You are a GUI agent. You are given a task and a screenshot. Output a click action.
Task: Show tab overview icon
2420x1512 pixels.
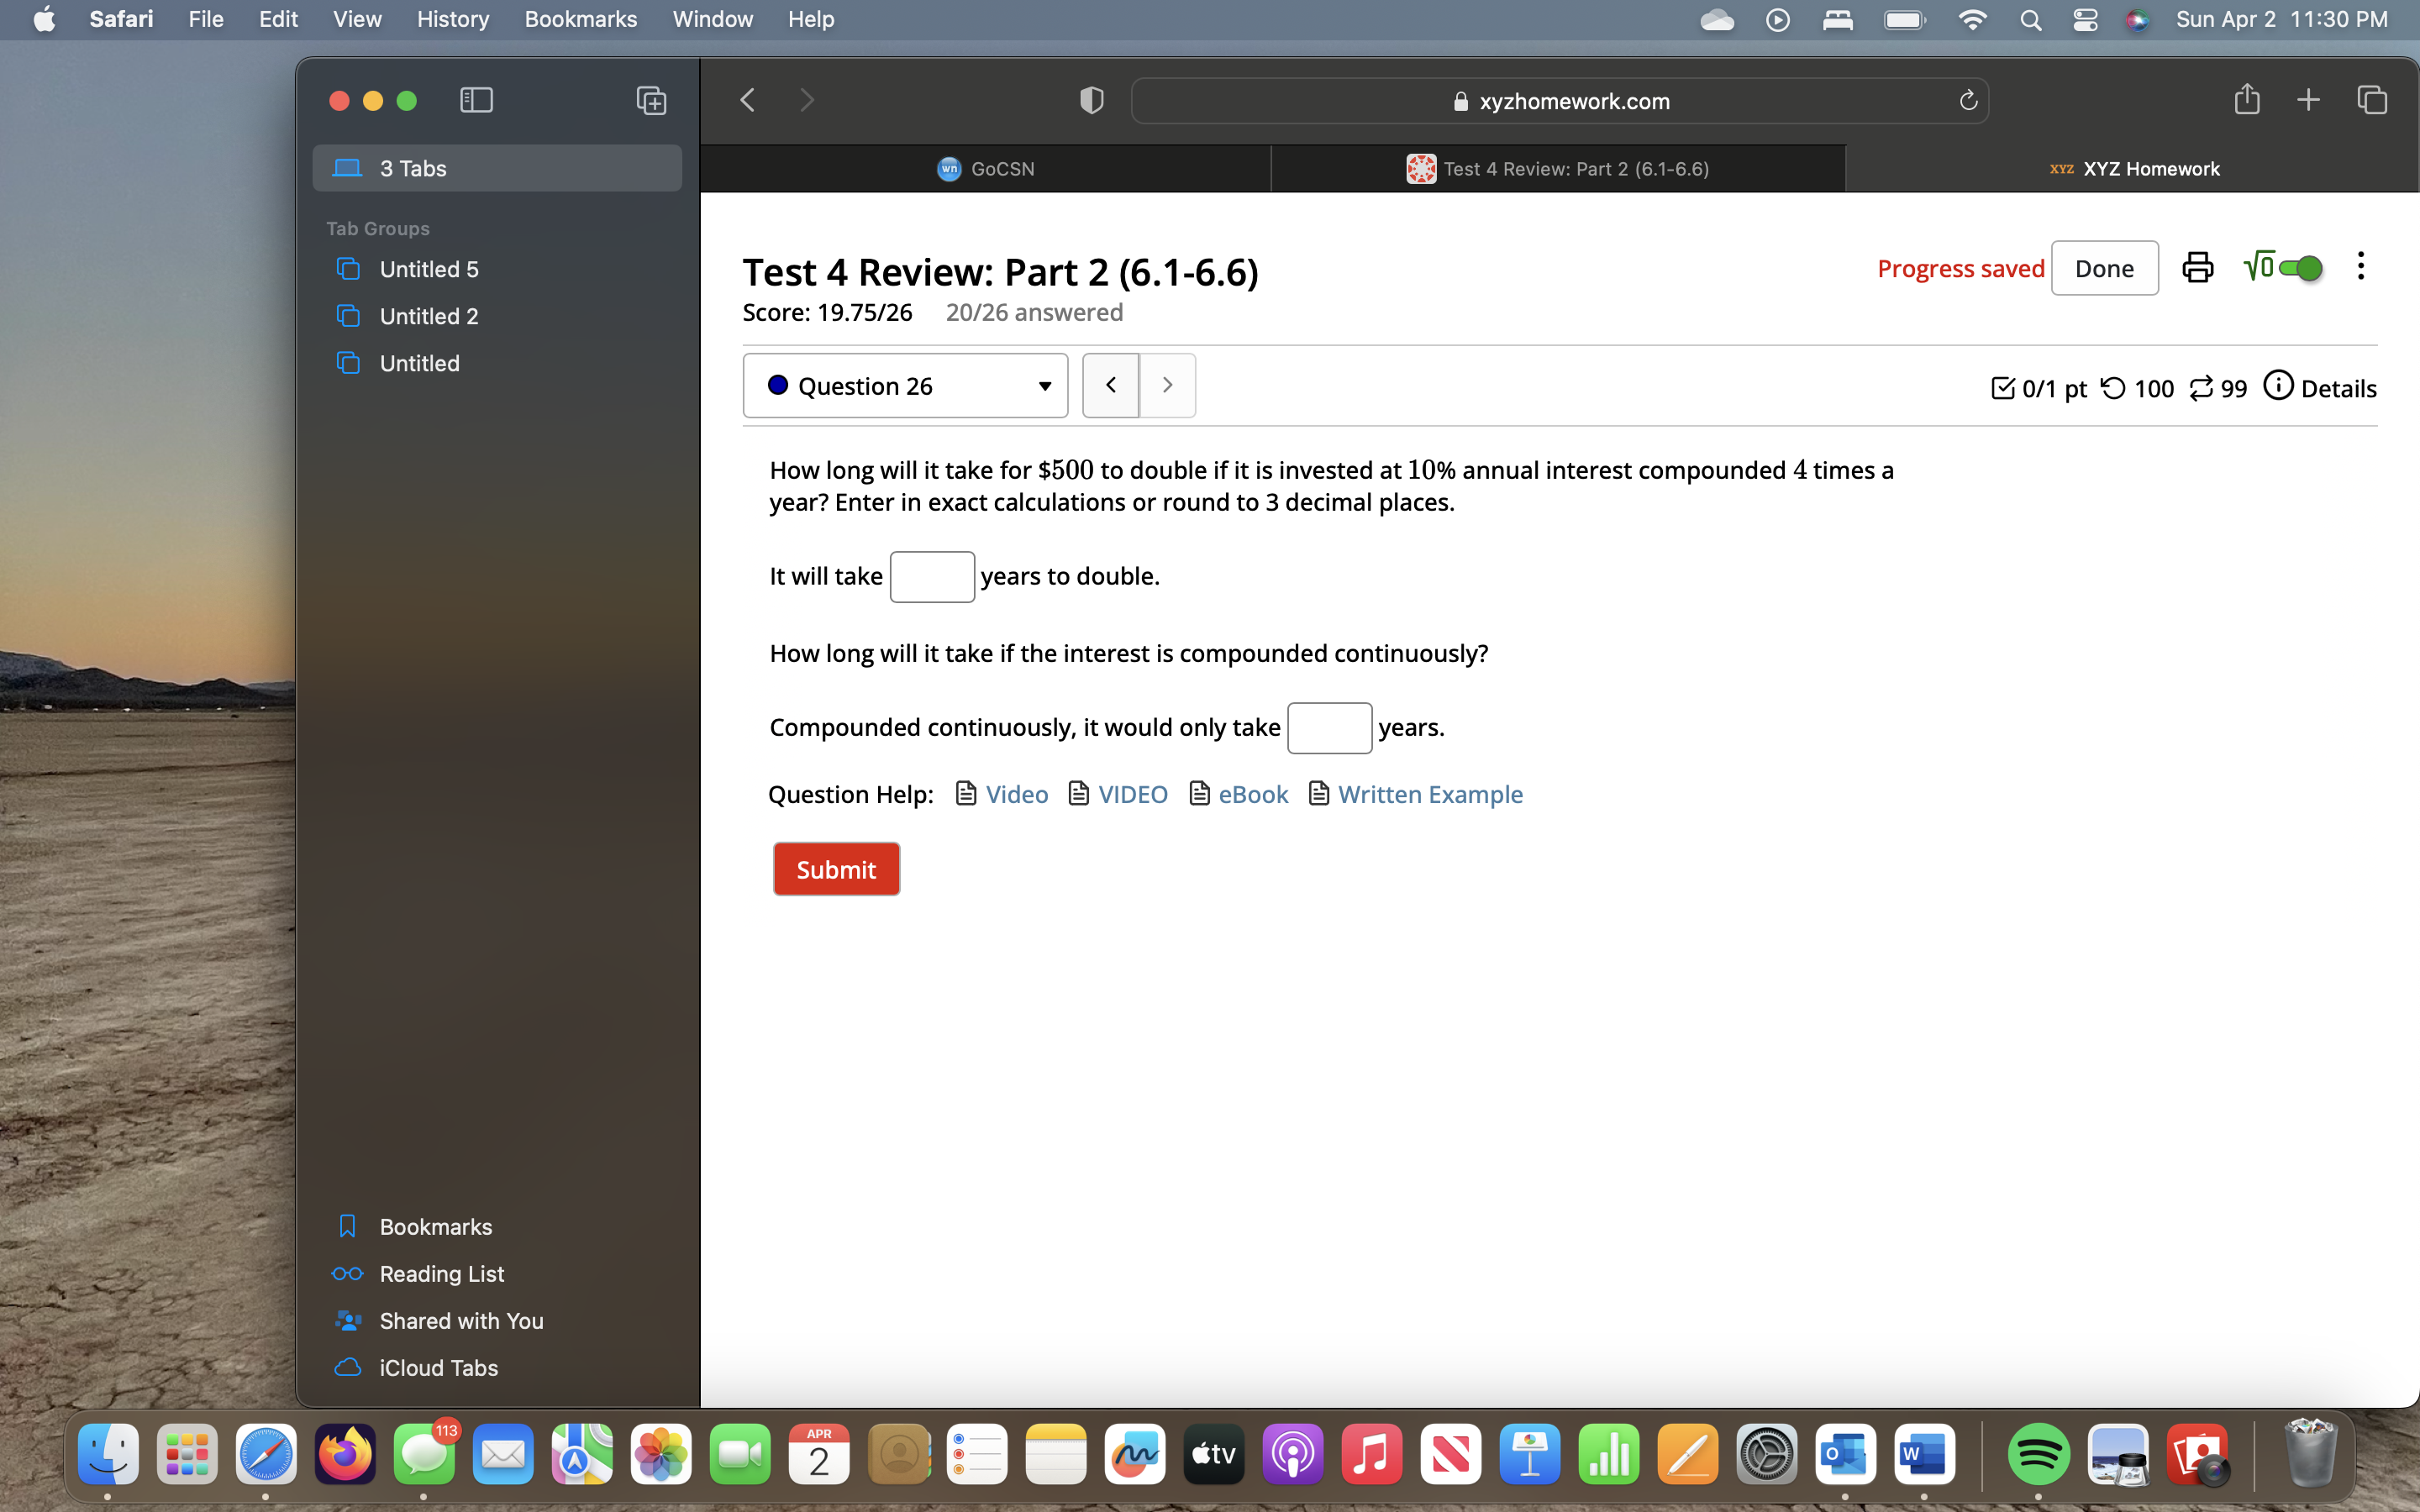click(2371, 100)
